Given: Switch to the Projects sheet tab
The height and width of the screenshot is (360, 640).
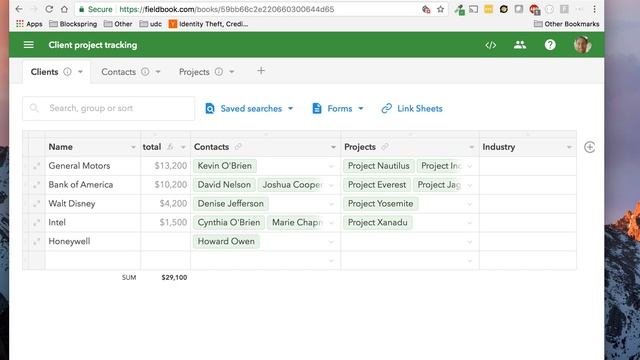Looking at the screenshot, I should point(194,72).
